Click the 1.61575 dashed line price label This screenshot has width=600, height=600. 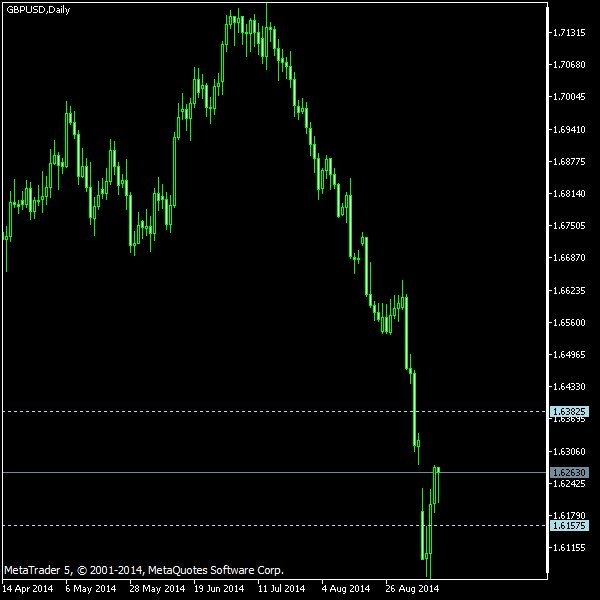tap(569, 525)
